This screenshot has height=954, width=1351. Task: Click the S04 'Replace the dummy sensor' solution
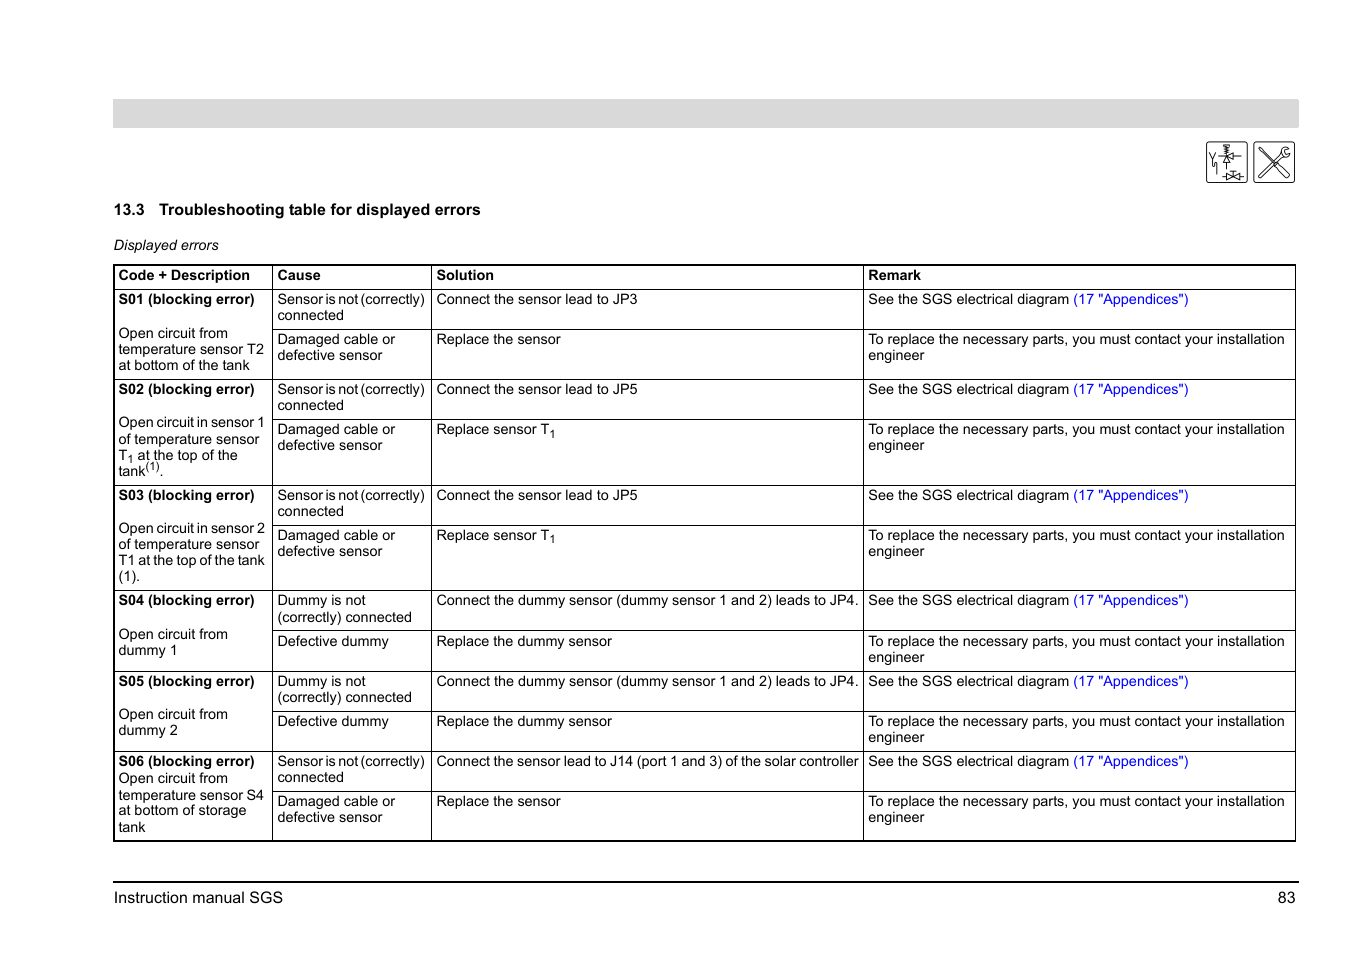(x=524, y=641)
